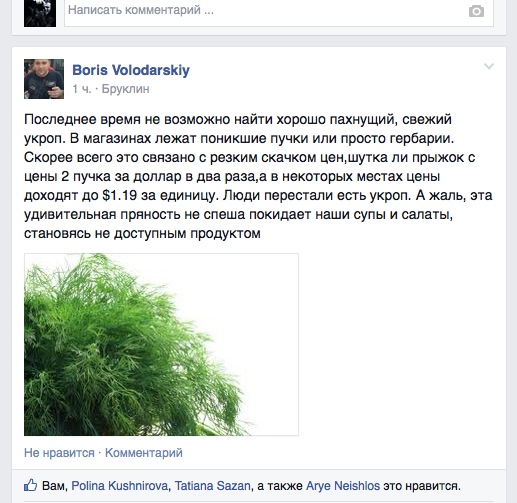Click the Написать комментарий input field
Viewport: 517px width, 503px height.
(x=279, y=12)
